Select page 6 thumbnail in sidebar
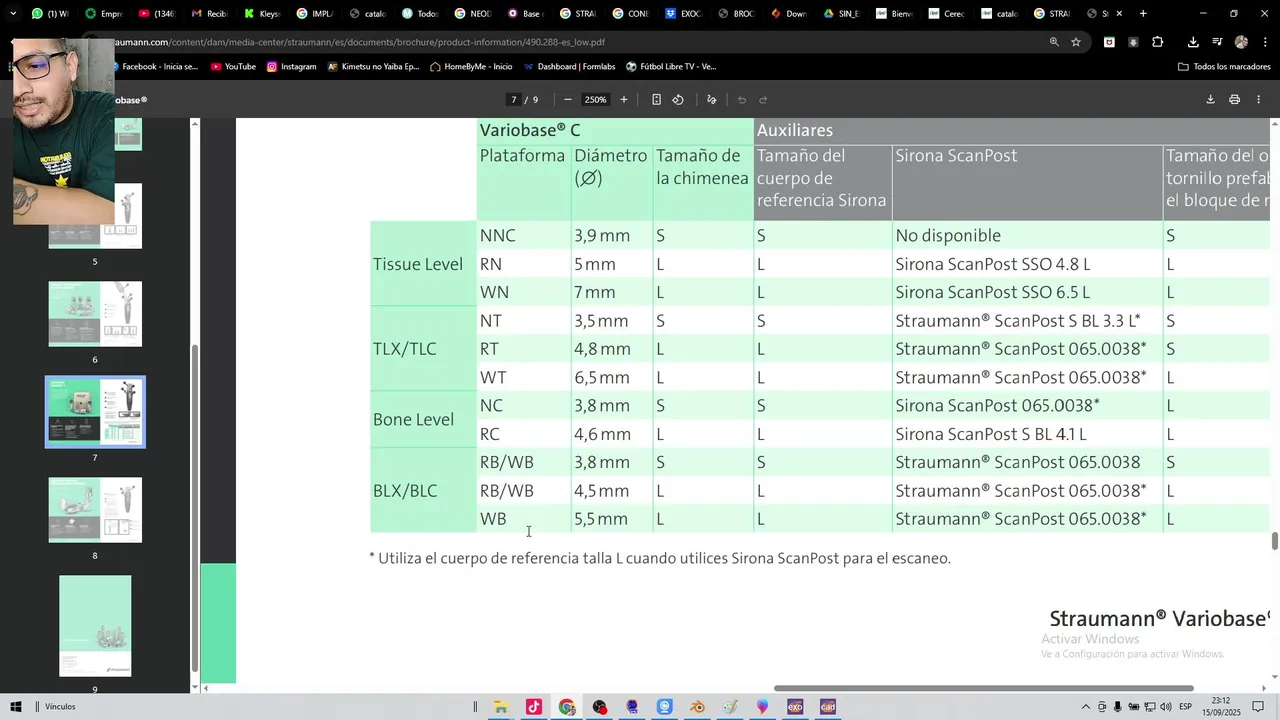Image resolution: width=1280 pixels, height=720 pixels. pos(95,314)
